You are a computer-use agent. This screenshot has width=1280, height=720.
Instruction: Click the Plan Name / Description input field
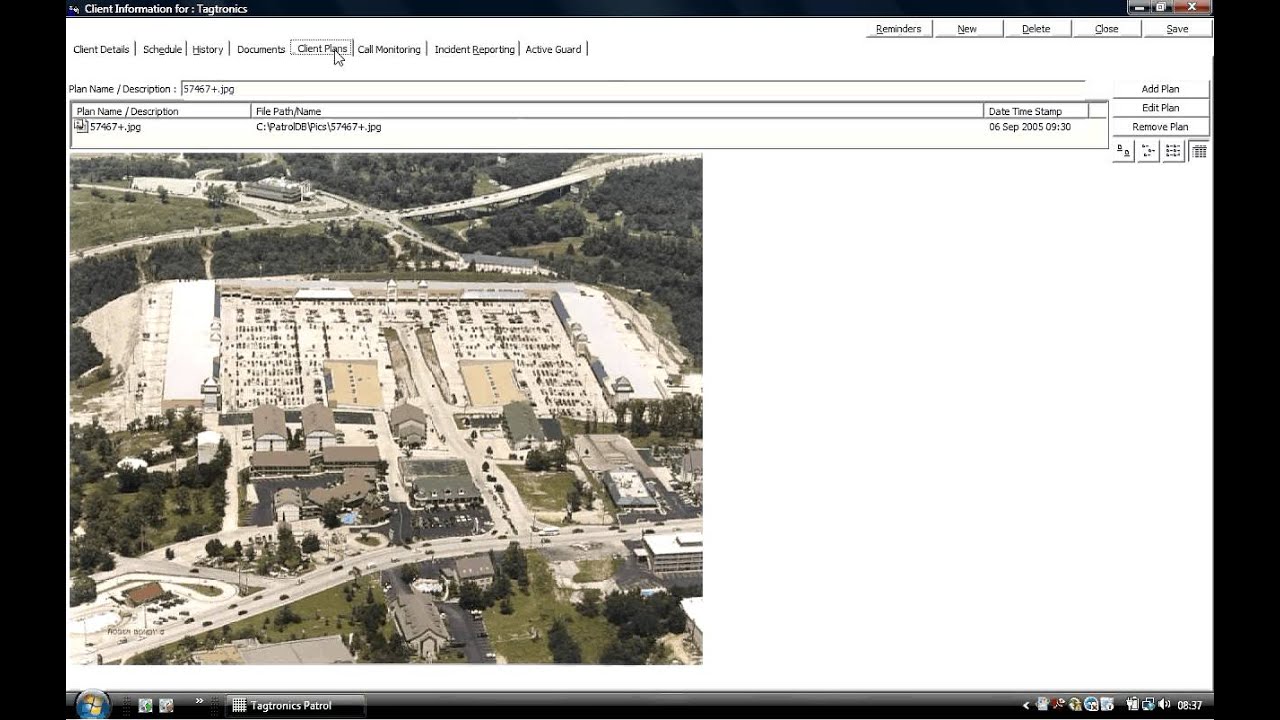[632, 89]
